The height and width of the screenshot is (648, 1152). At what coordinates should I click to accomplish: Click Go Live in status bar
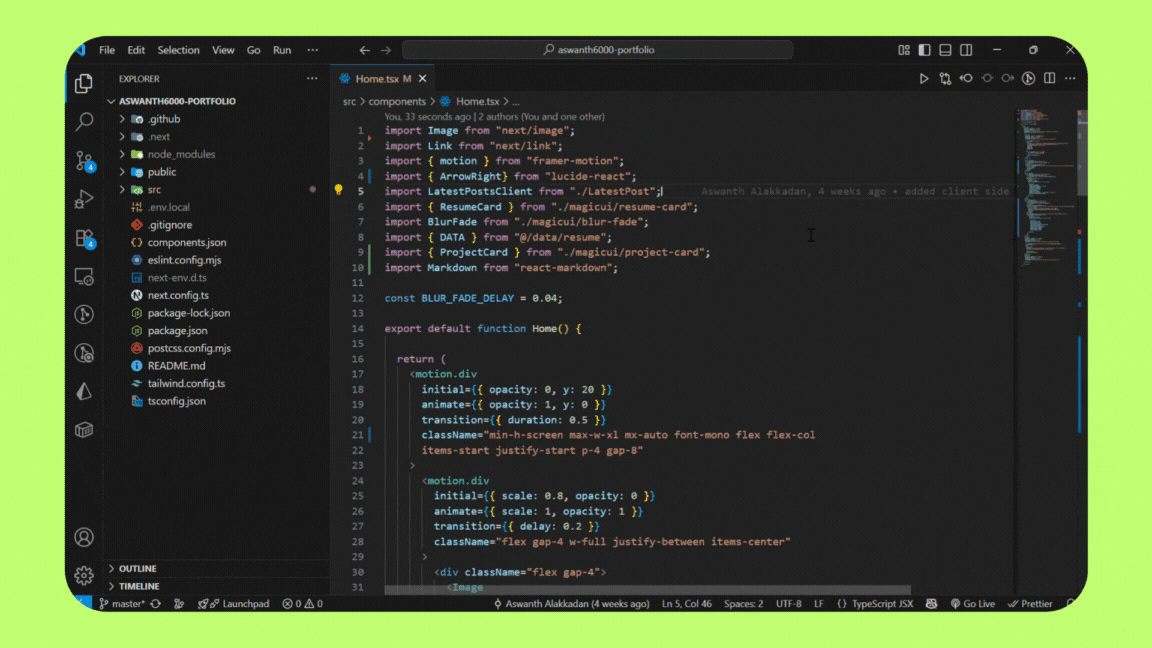point(972,604)
